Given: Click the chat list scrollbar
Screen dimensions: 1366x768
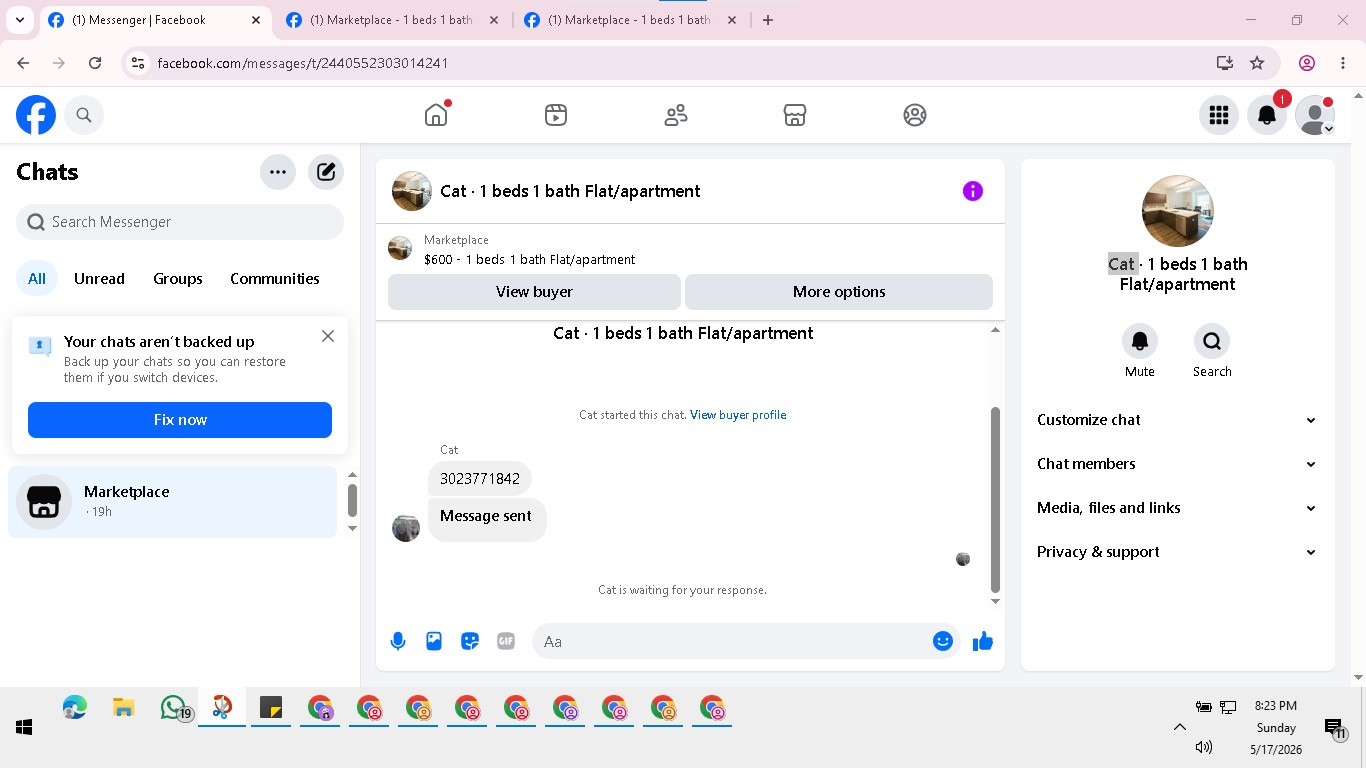Looking at the screenshot, I should [x=352, y=500].
